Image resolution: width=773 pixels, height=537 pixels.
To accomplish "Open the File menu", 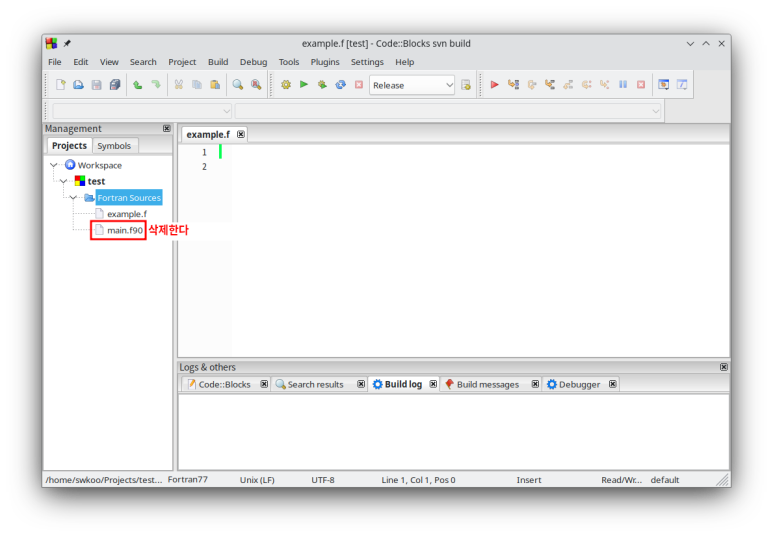I will pyautogui.click(x=55, y=62).
